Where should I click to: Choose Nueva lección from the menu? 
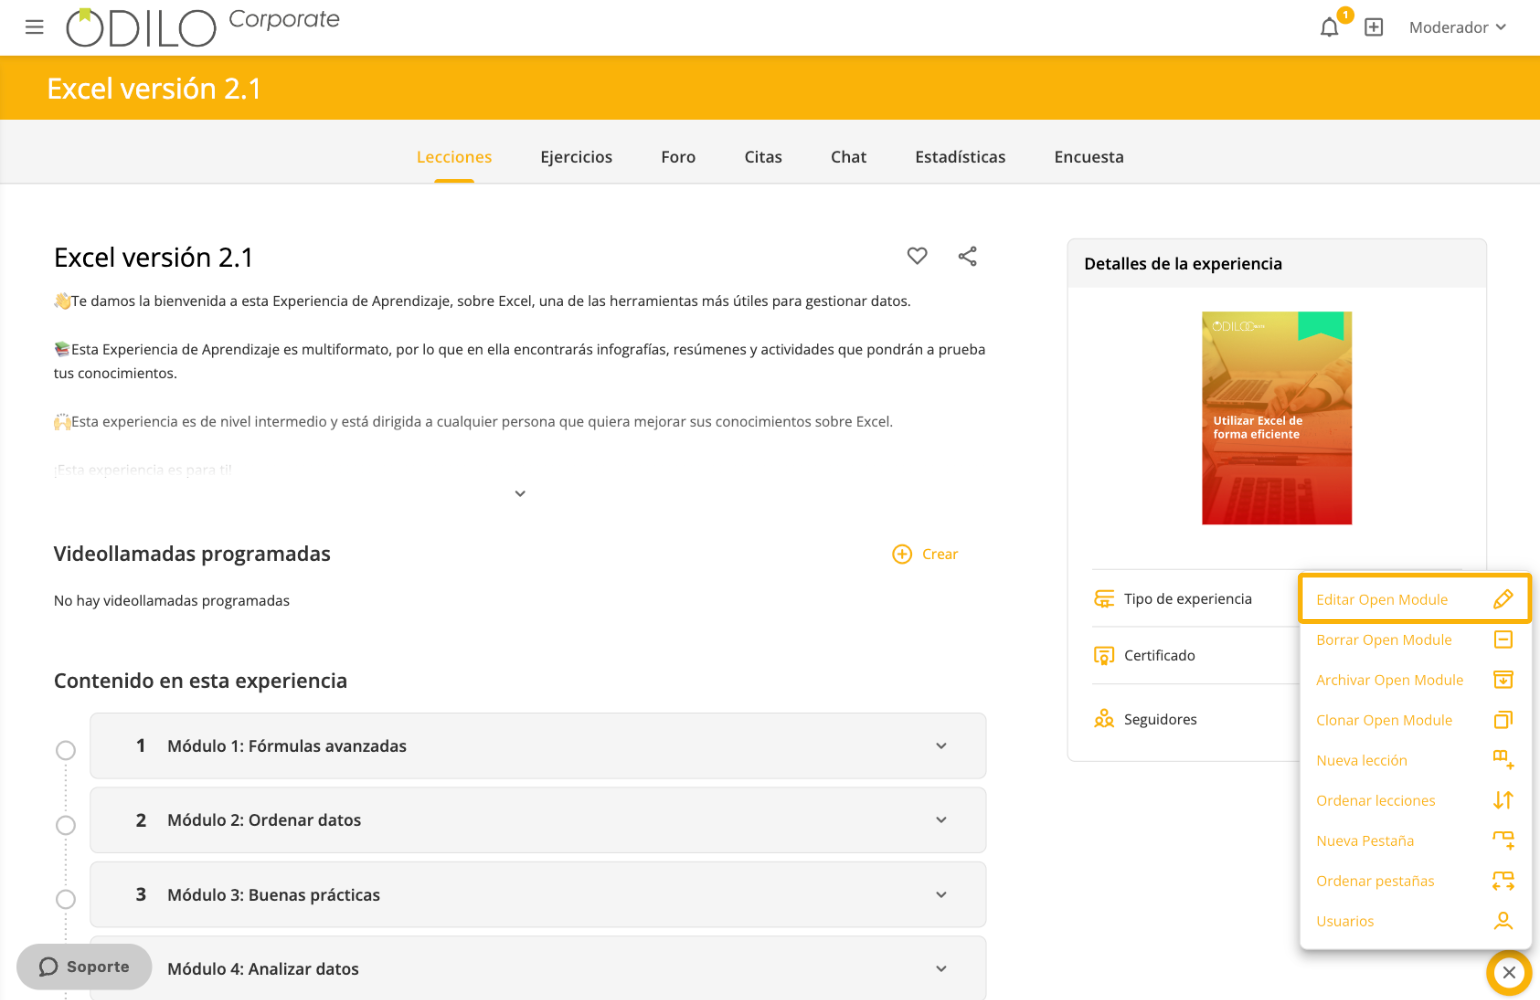click(1415, 761)
